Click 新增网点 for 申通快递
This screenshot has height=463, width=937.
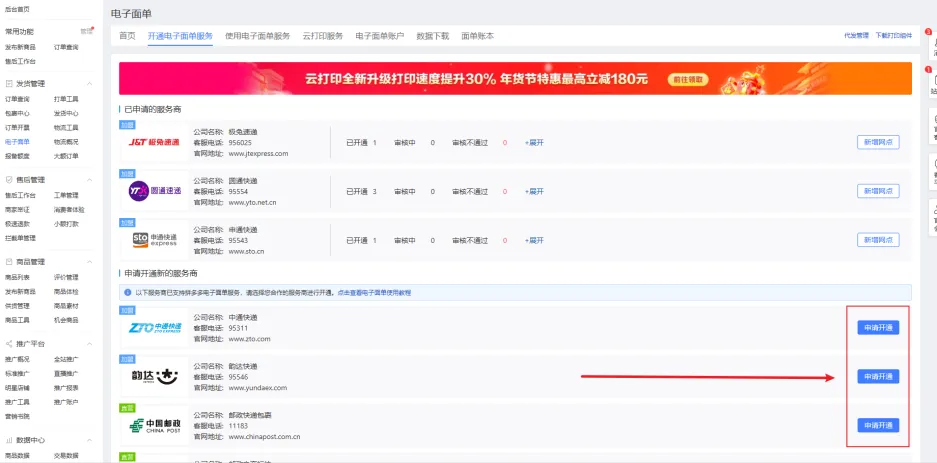pos(878,240)
